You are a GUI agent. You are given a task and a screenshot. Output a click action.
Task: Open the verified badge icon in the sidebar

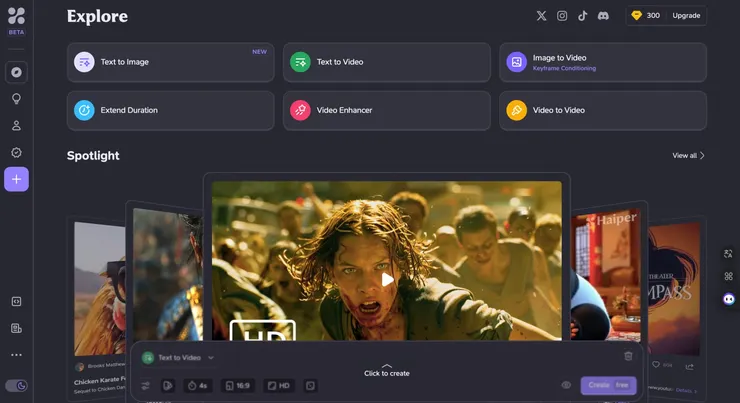(16, 152)
